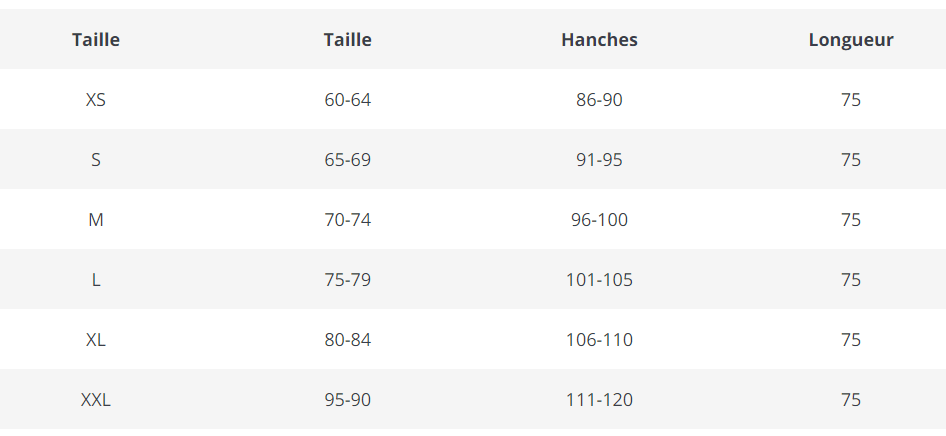Screen dimensions: 946x436
Task: Click the 80-84 waist cell
Action: click(347, 340)
